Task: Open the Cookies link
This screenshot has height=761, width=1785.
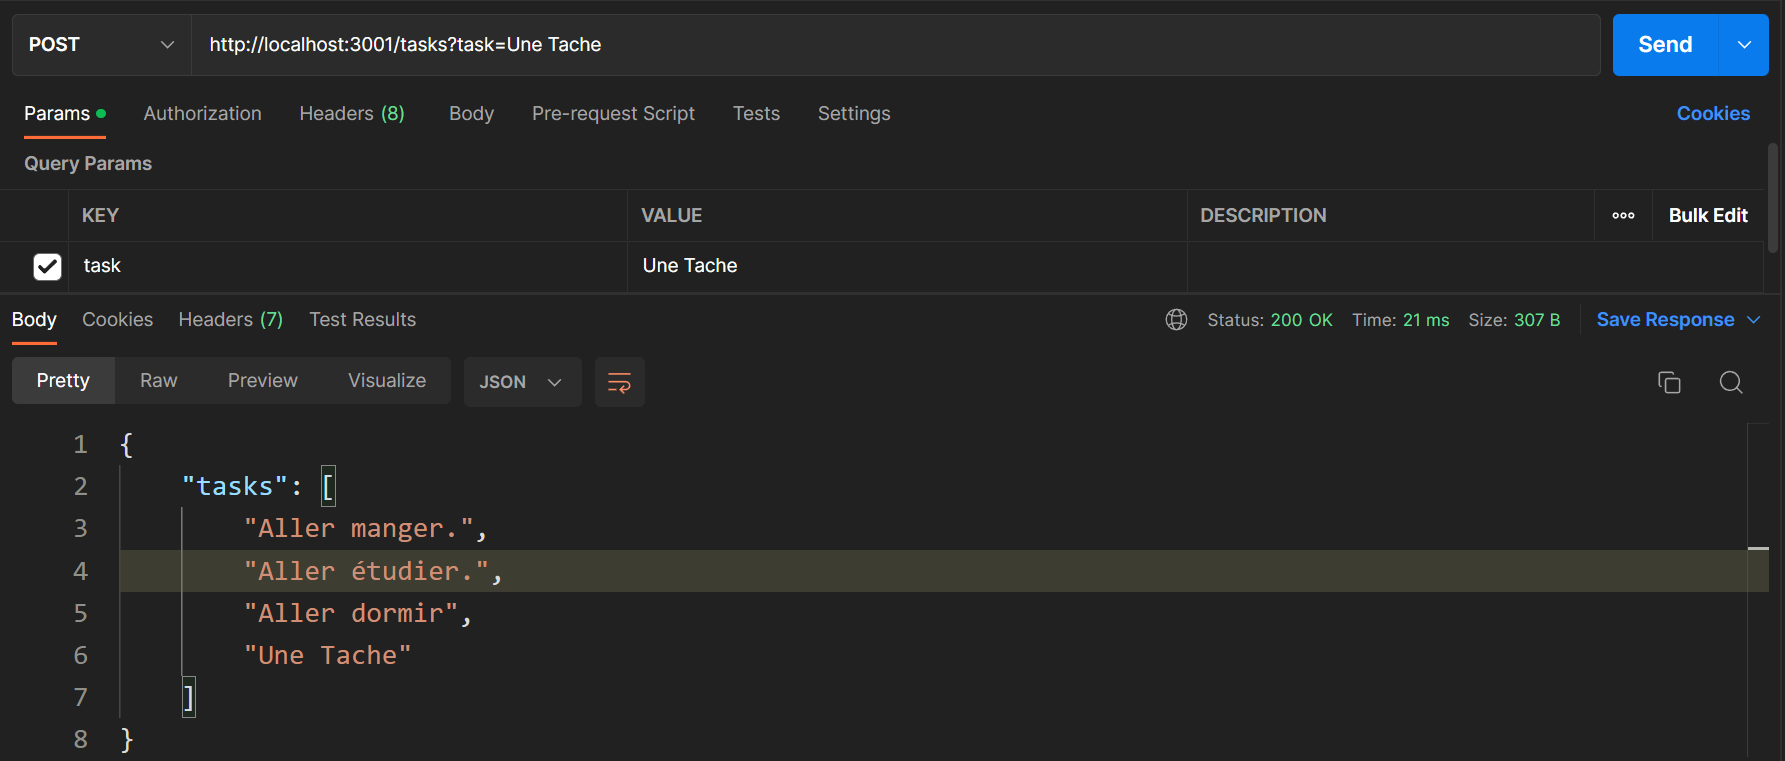Action: [1713, 114]
